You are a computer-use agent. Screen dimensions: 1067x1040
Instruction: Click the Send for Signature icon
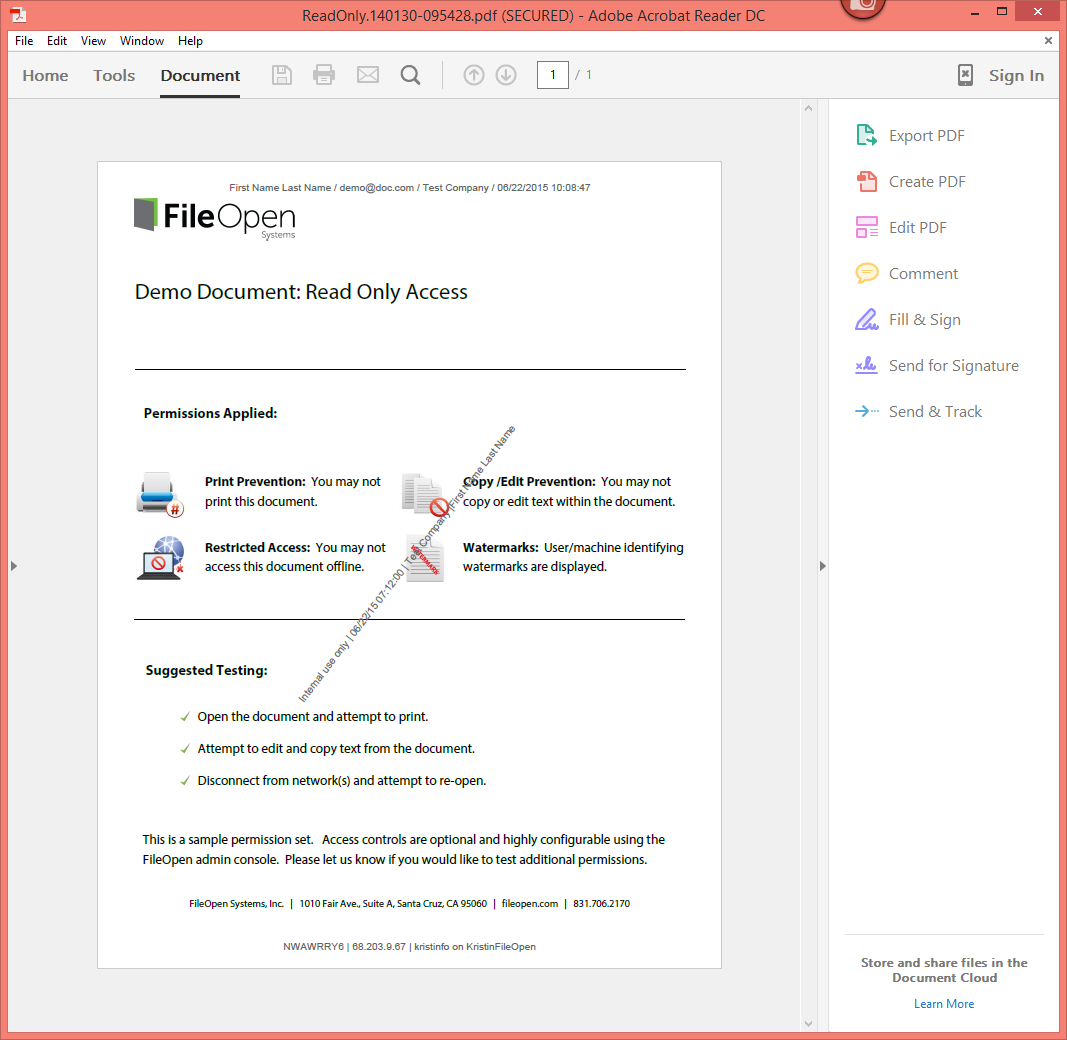pos(866,365)
